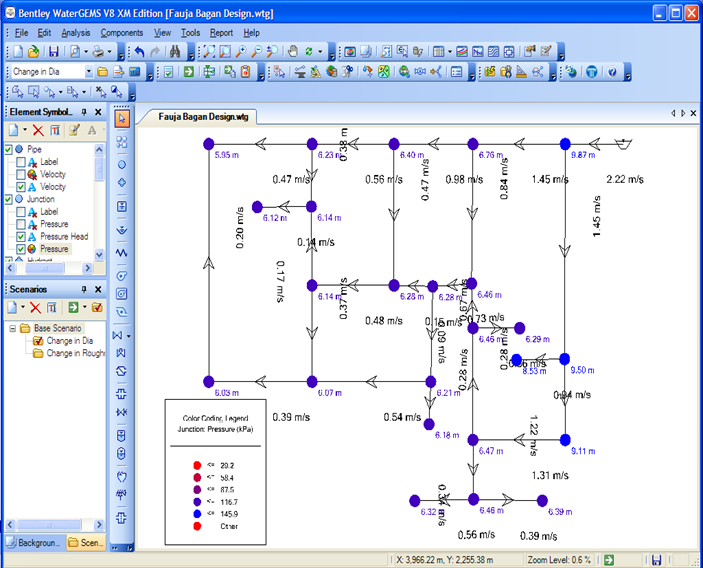Viewport: 703px width, 568px height.
Task: Open the Analysis menu
Action: coord(75,33)
